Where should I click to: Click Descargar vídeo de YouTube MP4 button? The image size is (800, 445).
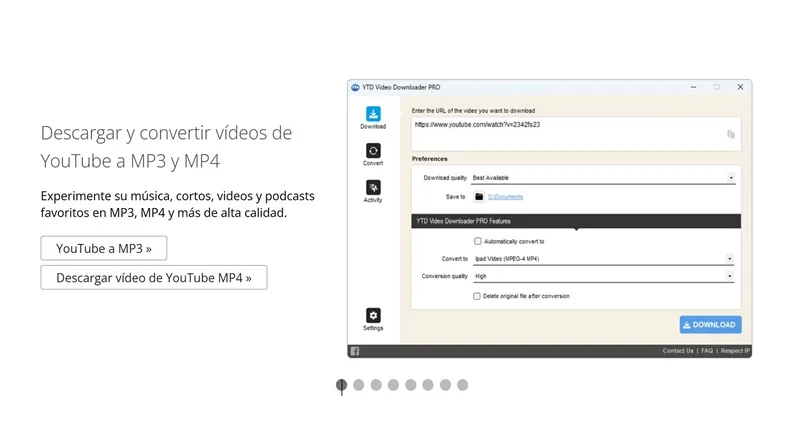[x=154, y=278]
